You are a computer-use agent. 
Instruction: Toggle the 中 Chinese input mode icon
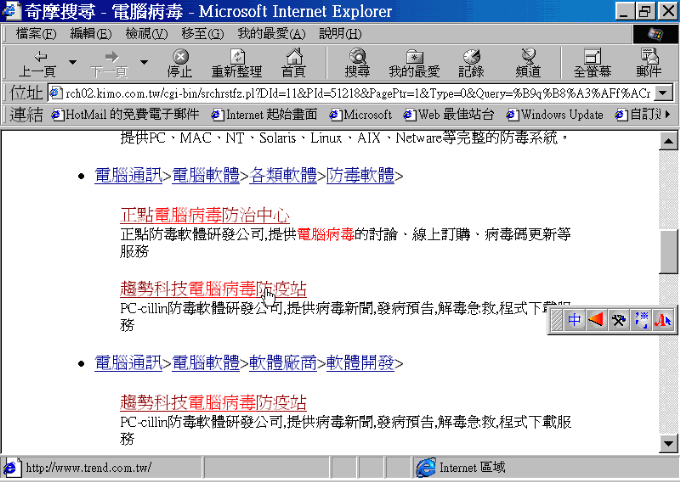pos(575,320)
